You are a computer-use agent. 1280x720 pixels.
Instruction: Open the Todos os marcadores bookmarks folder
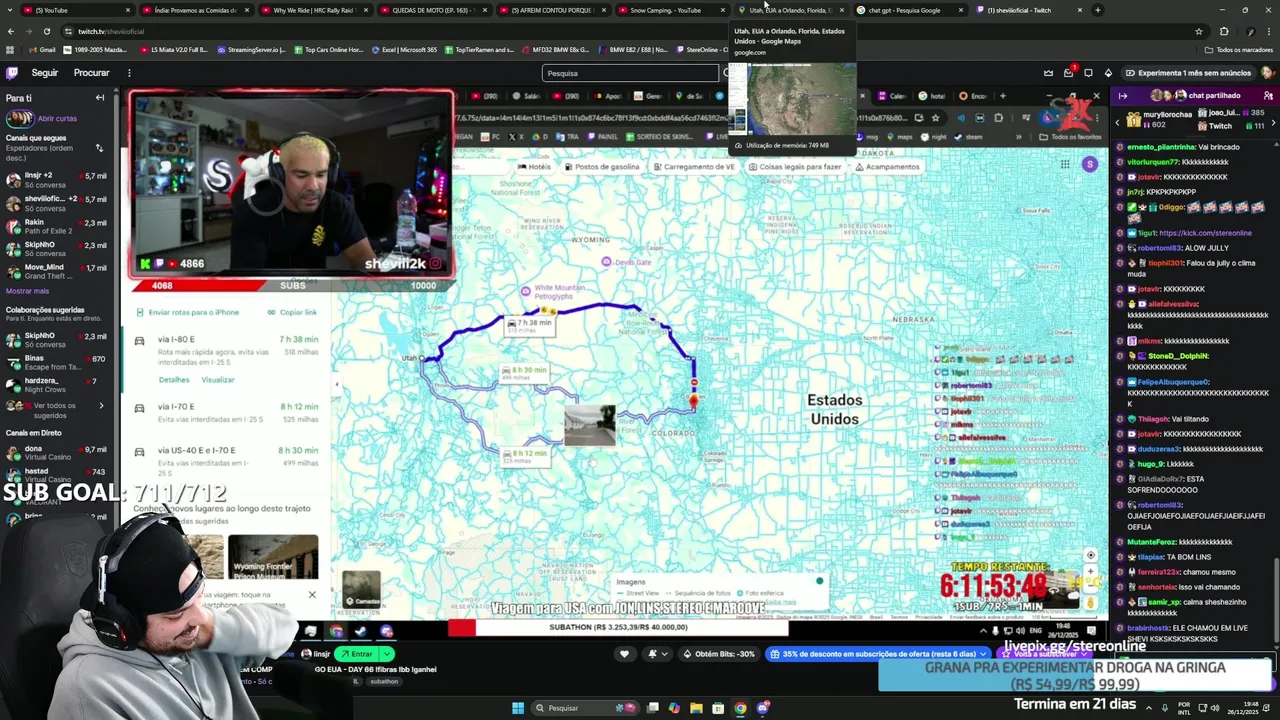coord(1239,49)
